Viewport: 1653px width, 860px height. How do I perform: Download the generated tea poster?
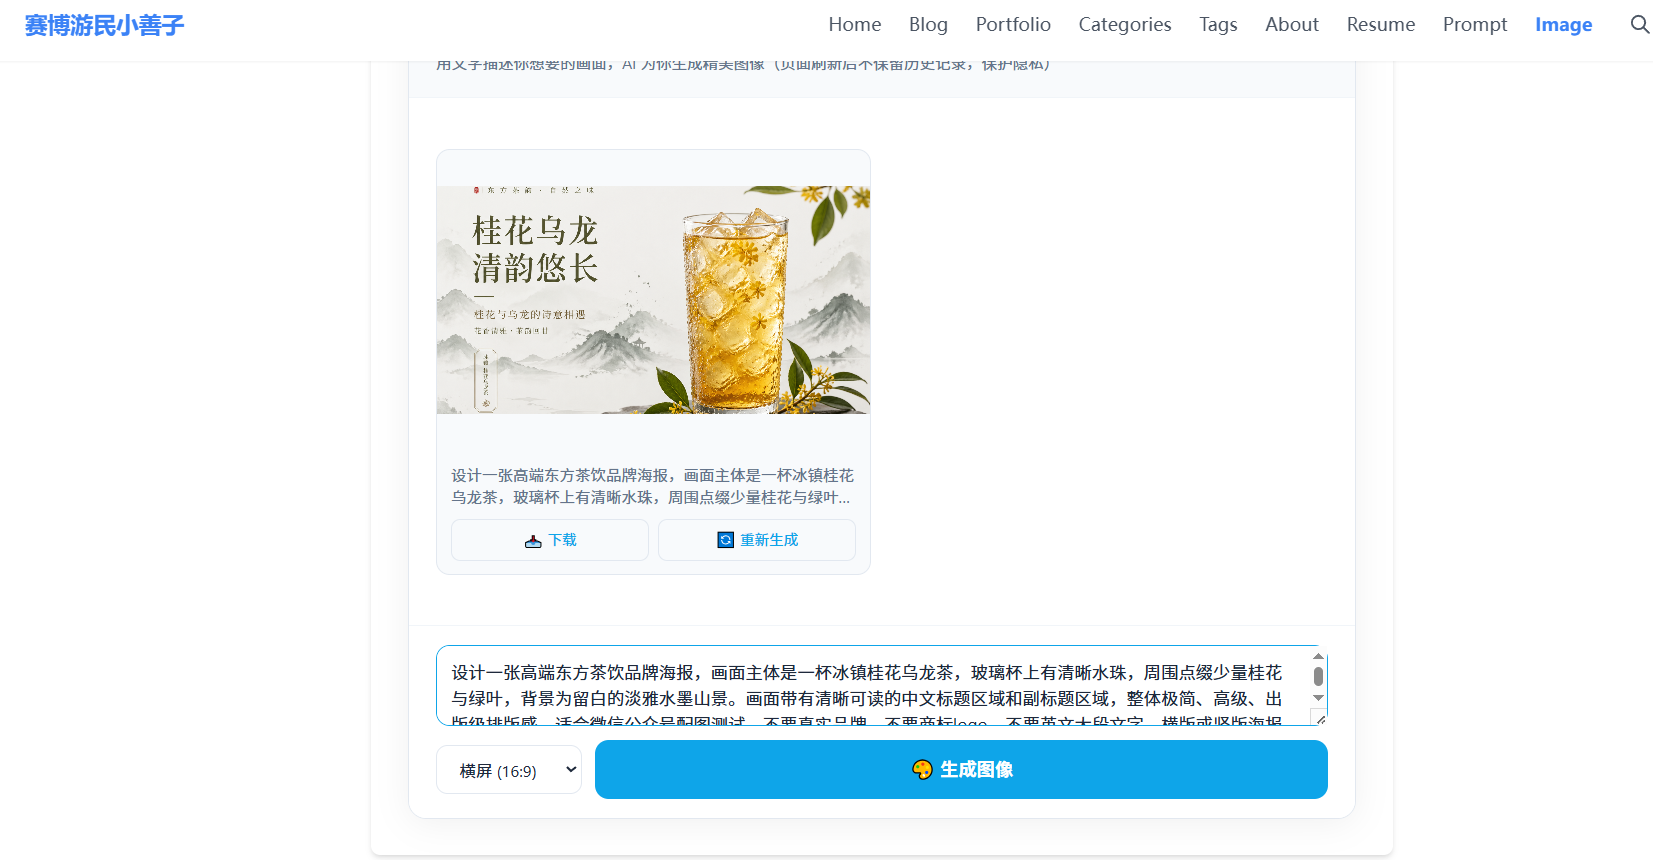(550, 540)
